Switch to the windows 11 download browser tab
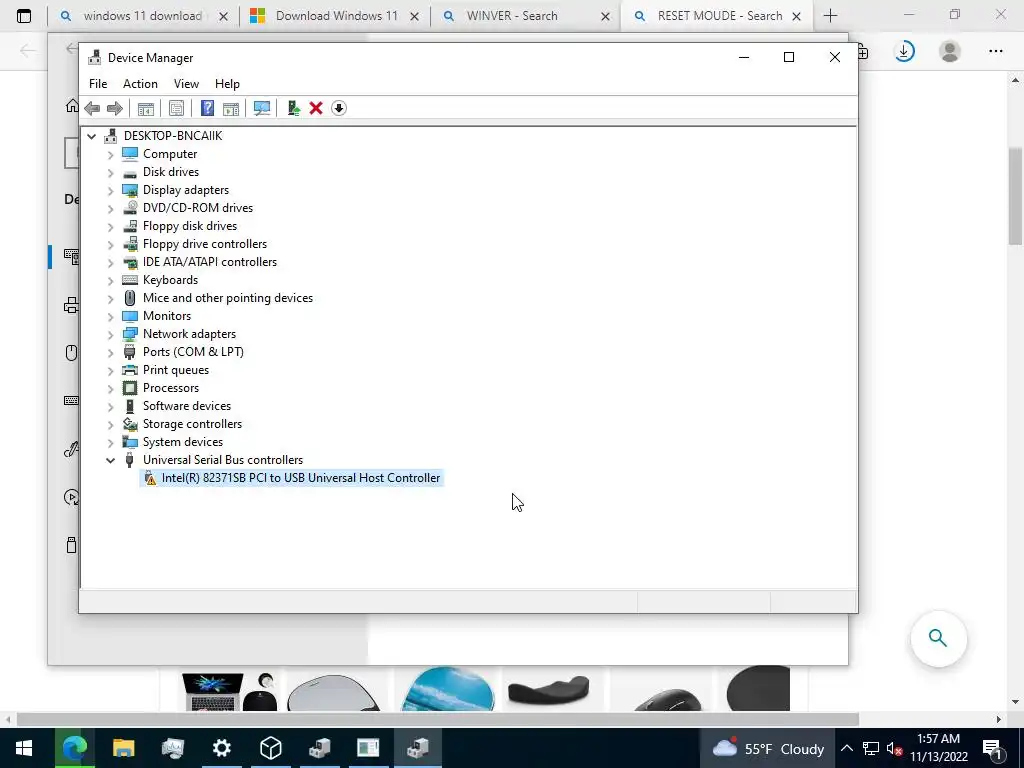The image size is (1024, 768). pyautogui.click(x=142, y=16)
